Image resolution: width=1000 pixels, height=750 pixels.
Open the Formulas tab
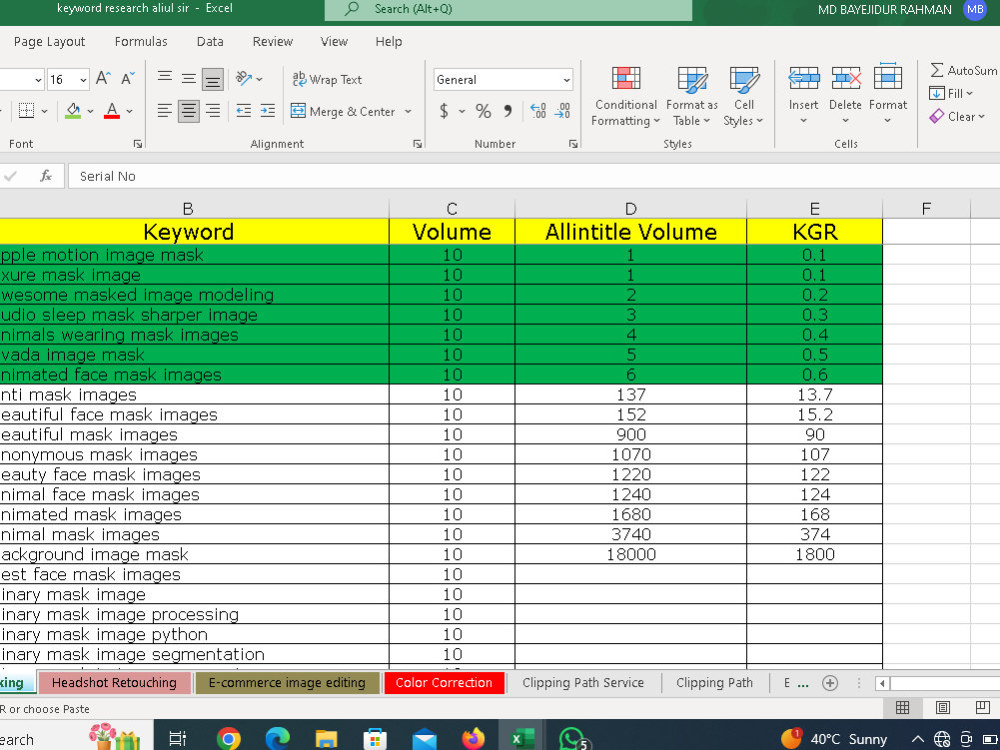pyautogui.click(x=141, y=41)
